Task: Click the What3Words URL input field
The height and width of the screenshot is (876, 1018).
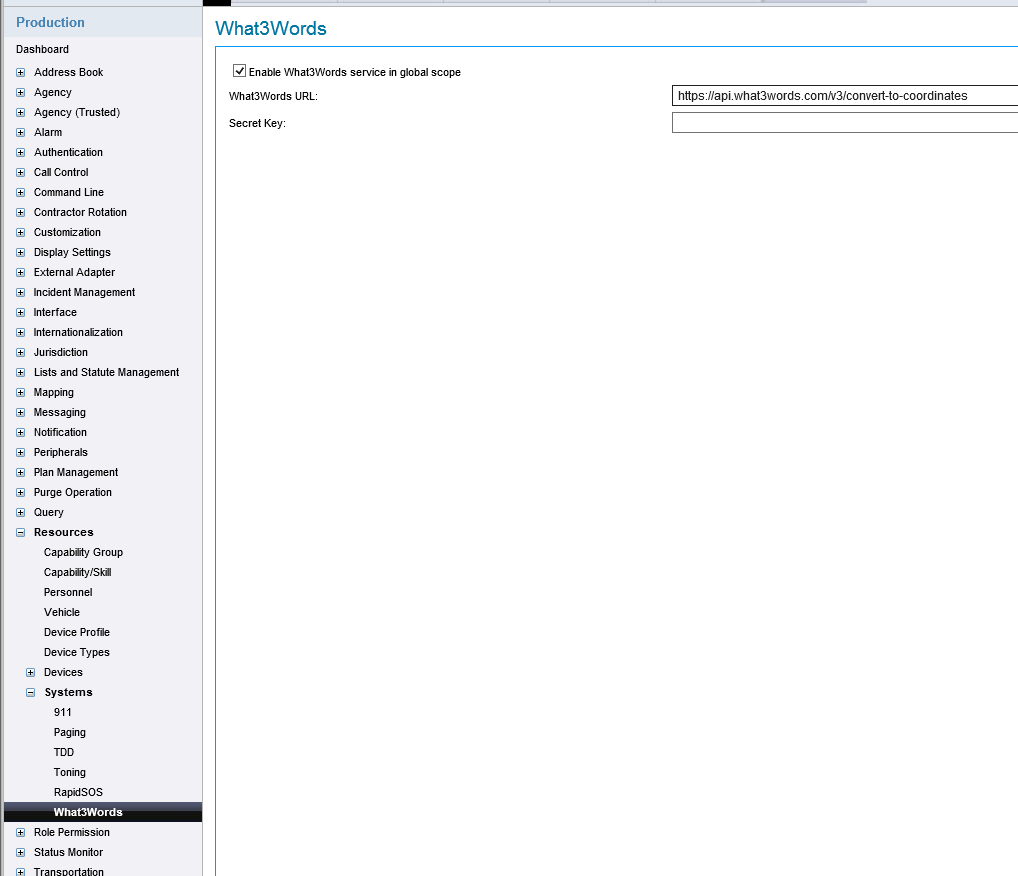Action: (x=845, y=95)
